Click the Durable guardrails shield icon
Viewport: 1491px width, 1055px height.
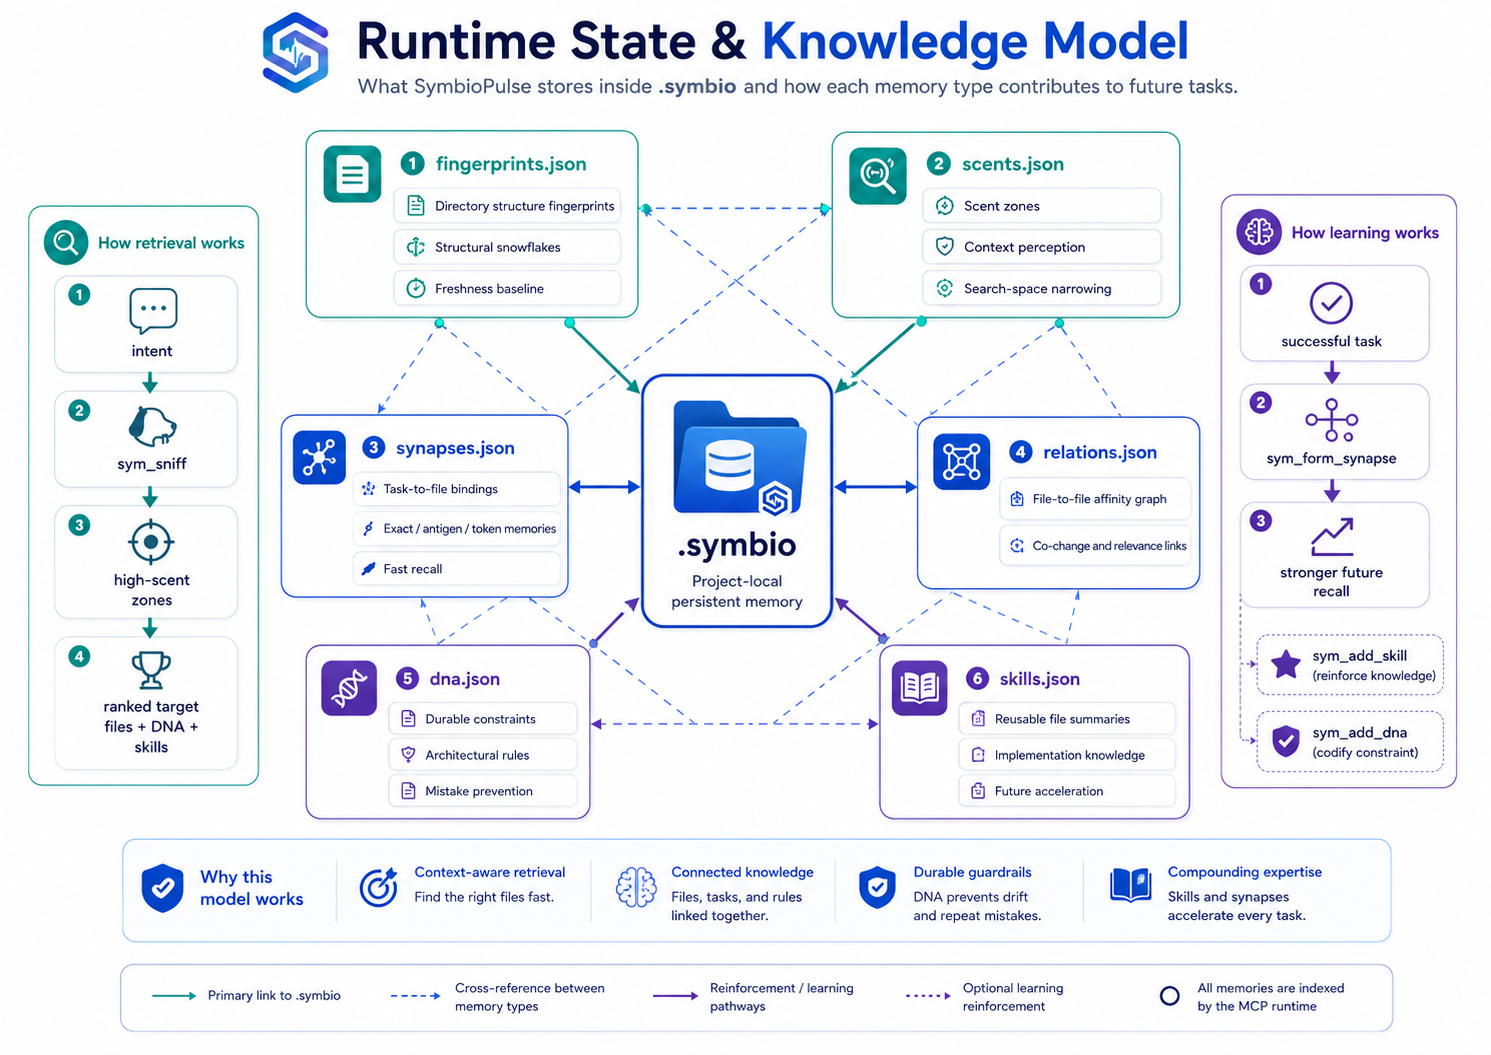(877, 887)
